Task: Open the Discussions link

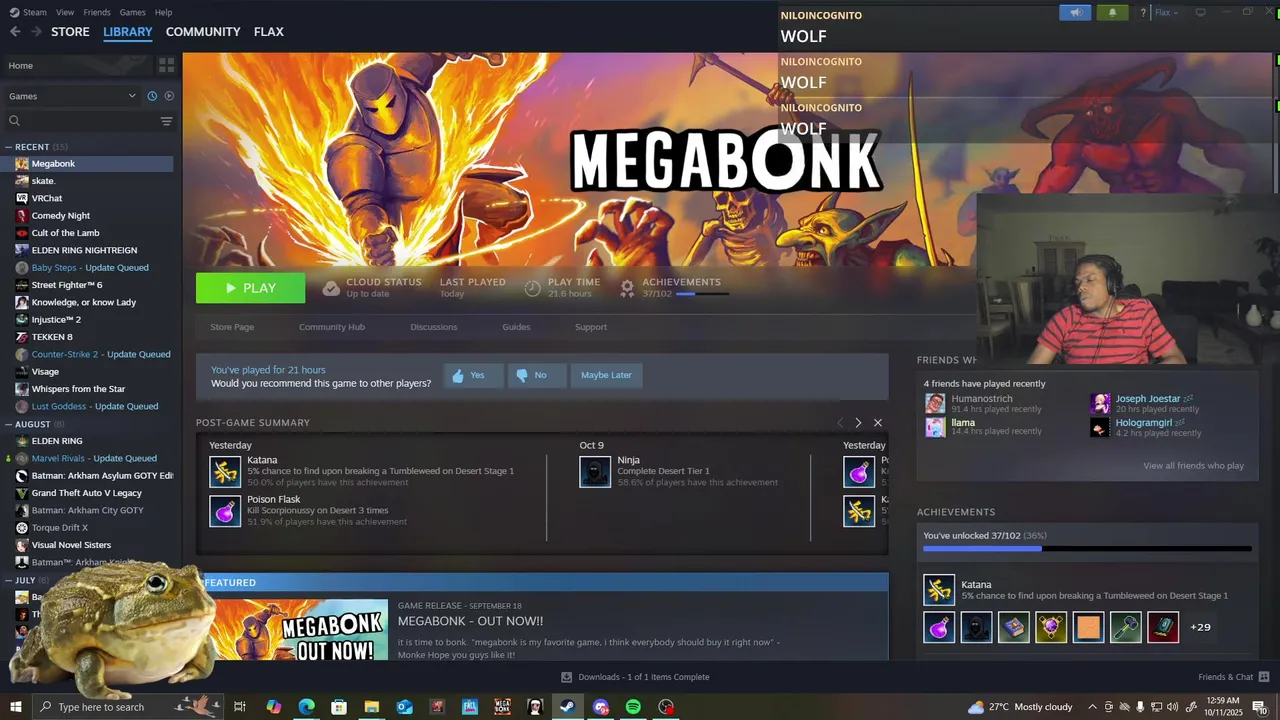Action: [434, 327]
